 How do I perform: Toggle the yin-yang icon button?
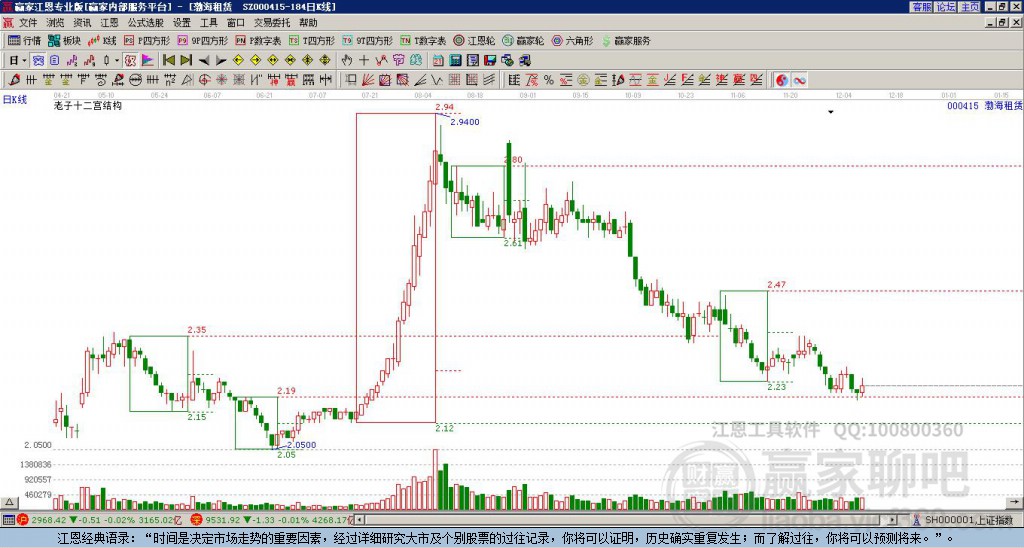(782, 80)
